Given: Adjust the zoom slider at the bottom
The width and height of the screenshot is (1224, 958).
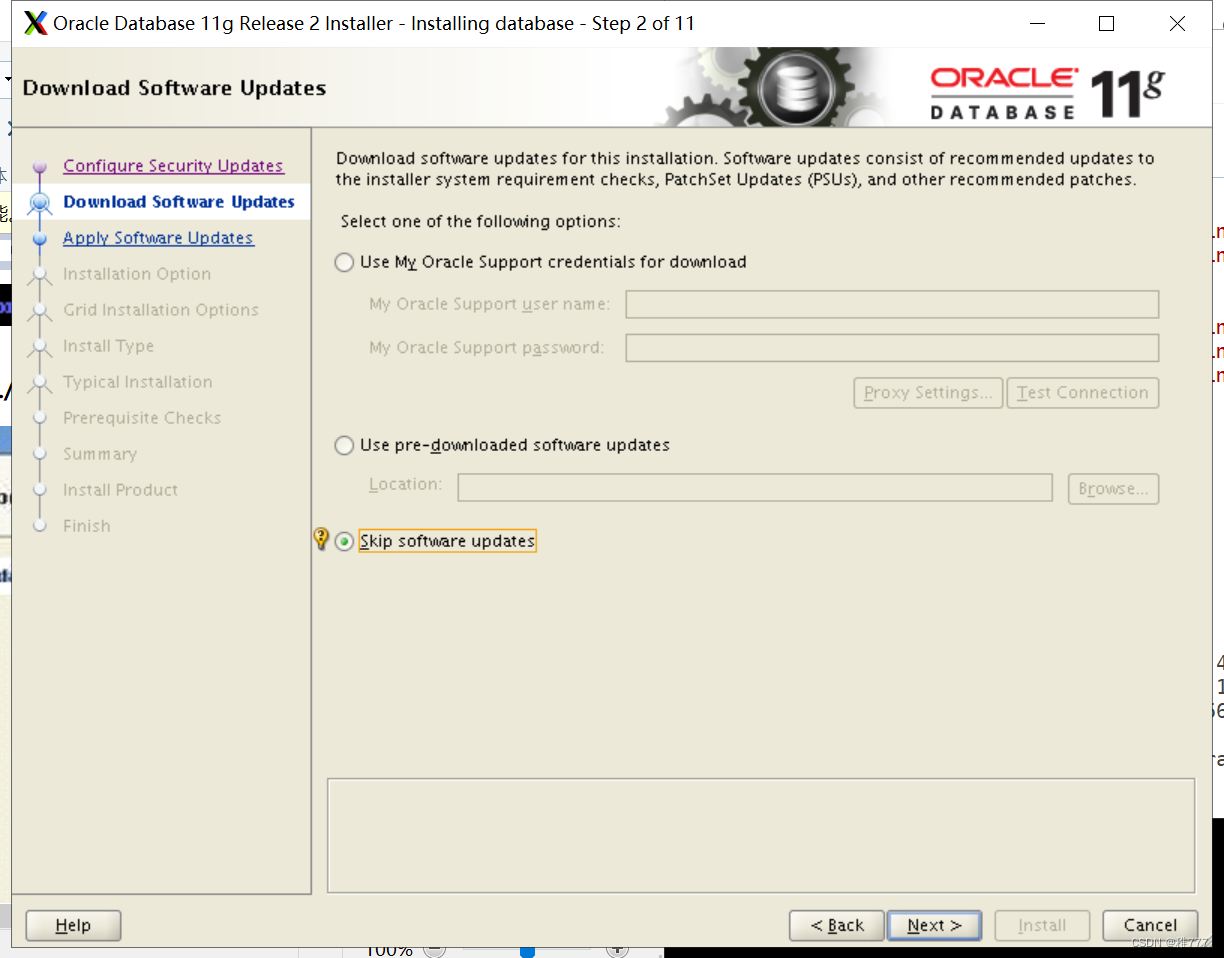Looking at the screenshot, I should [x=527, y=951].
